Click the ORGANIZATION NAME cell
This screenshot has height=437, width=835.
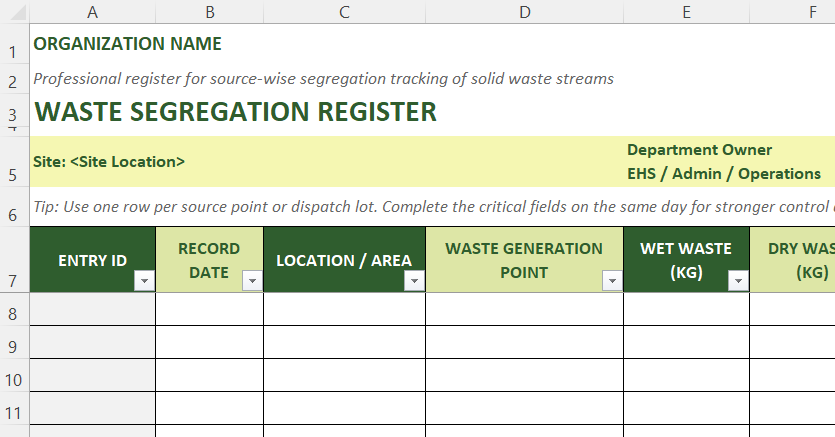pyautogui.click(x=127, y=44)
